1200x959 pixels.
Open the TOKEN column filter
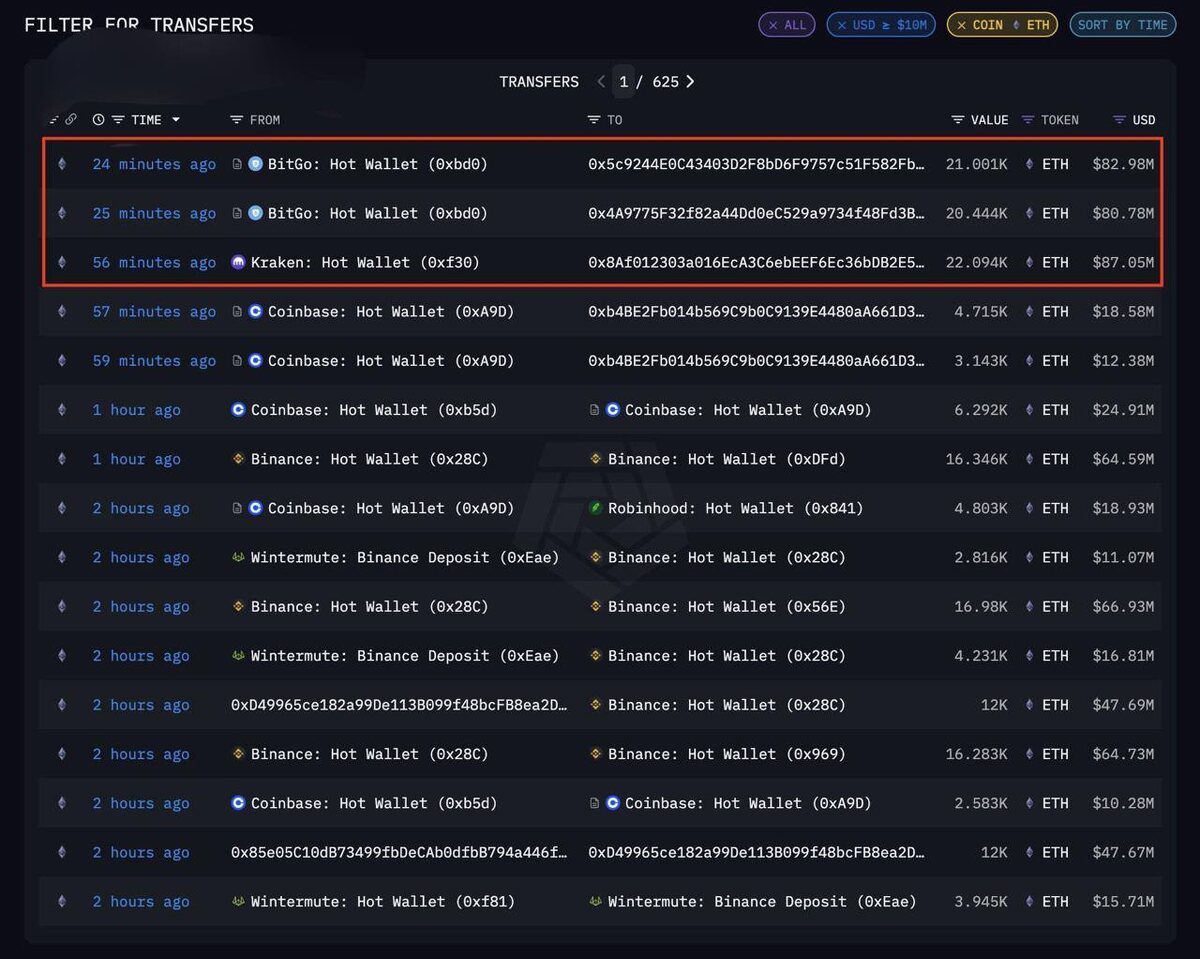1028,120
